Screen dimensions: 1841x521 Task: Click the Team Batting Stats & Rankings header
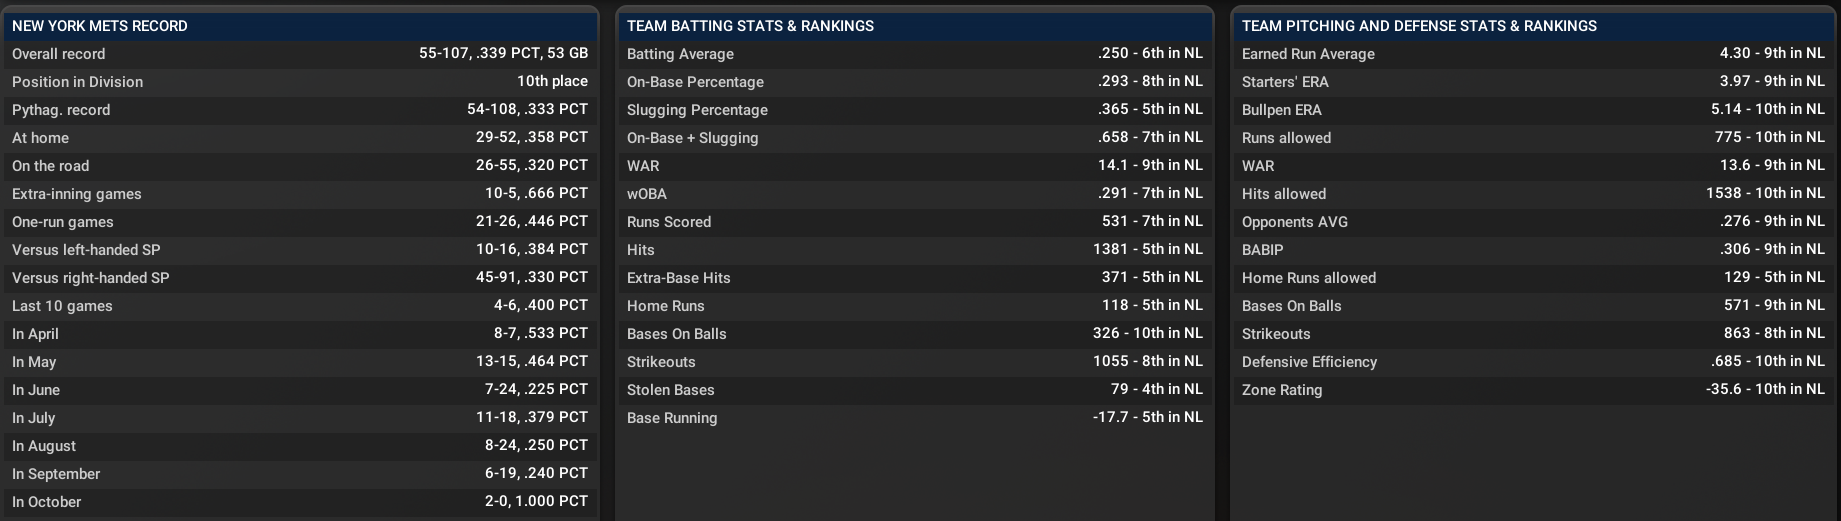click(915, 26)
